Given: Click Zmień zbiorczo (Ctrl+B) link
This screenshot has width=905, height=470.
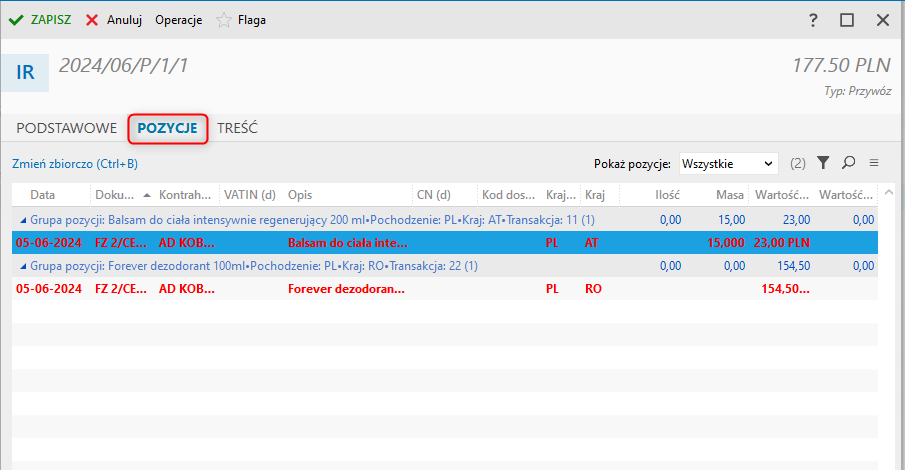Looking at the screenshot, I should (75, 164).
